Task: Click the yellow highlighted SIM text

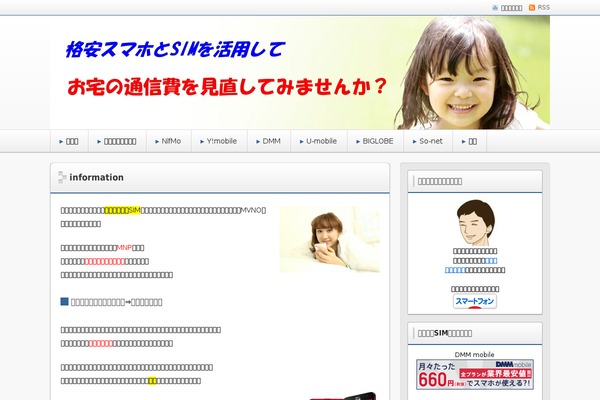Action: [x=122, y=210]
